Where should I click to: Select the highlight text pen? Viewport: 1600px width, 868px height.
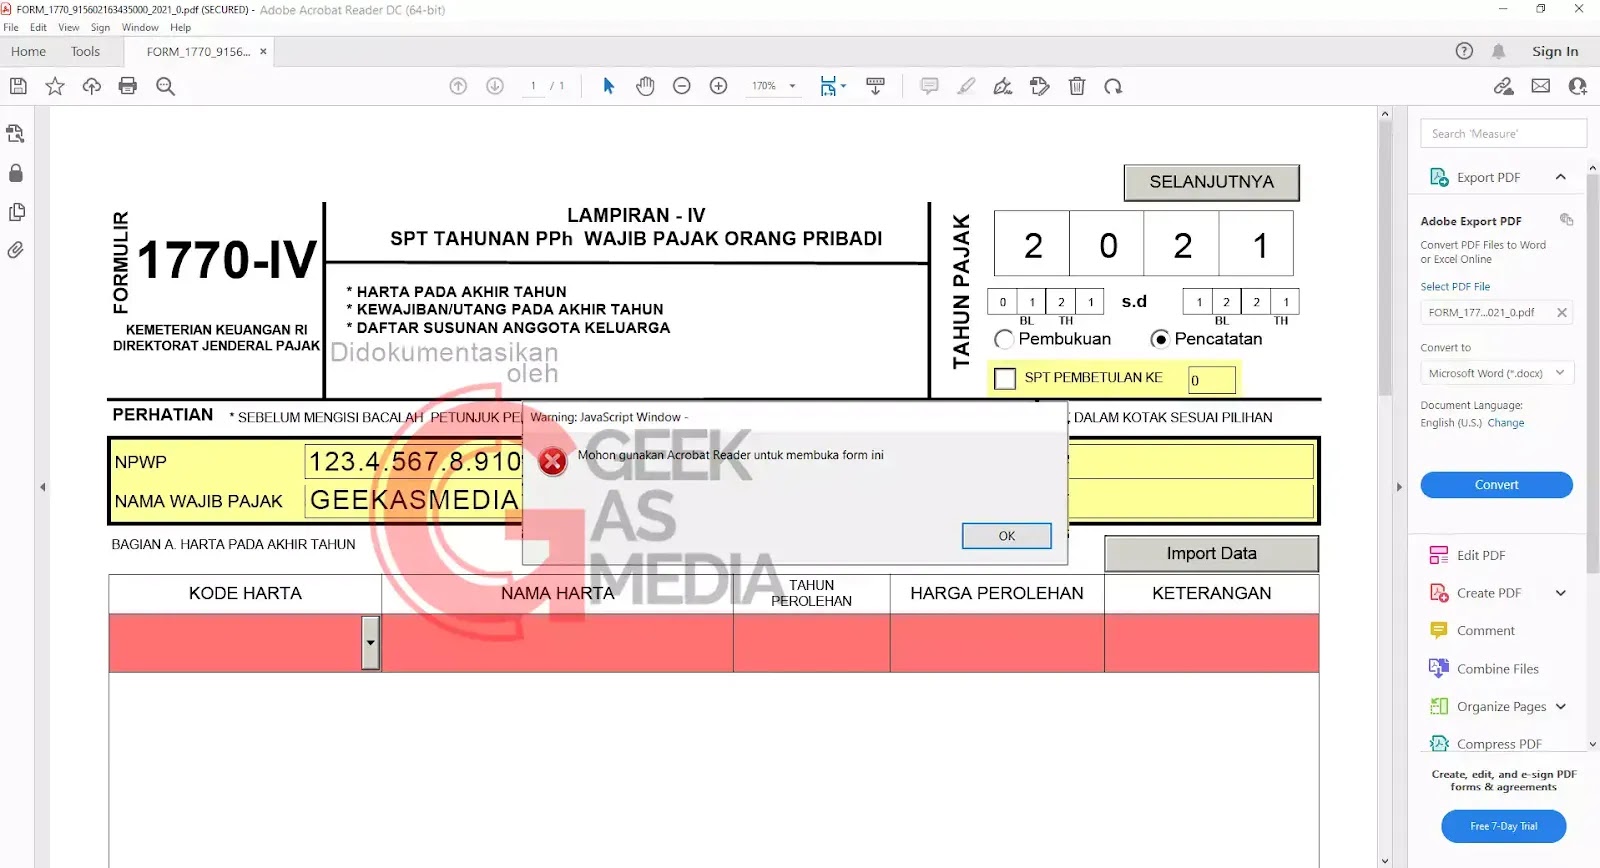tap(966, 86)
